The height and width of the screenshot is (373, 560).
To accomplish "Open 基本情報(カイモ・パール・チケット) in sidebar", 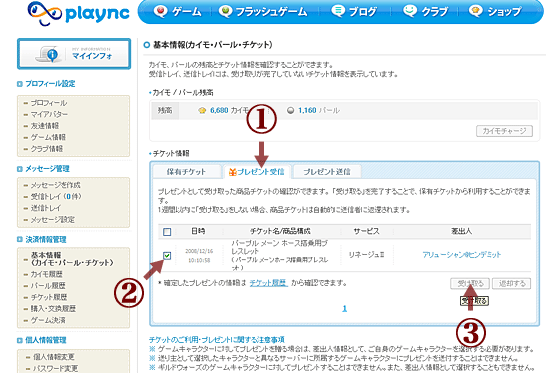I will point(72,259).
